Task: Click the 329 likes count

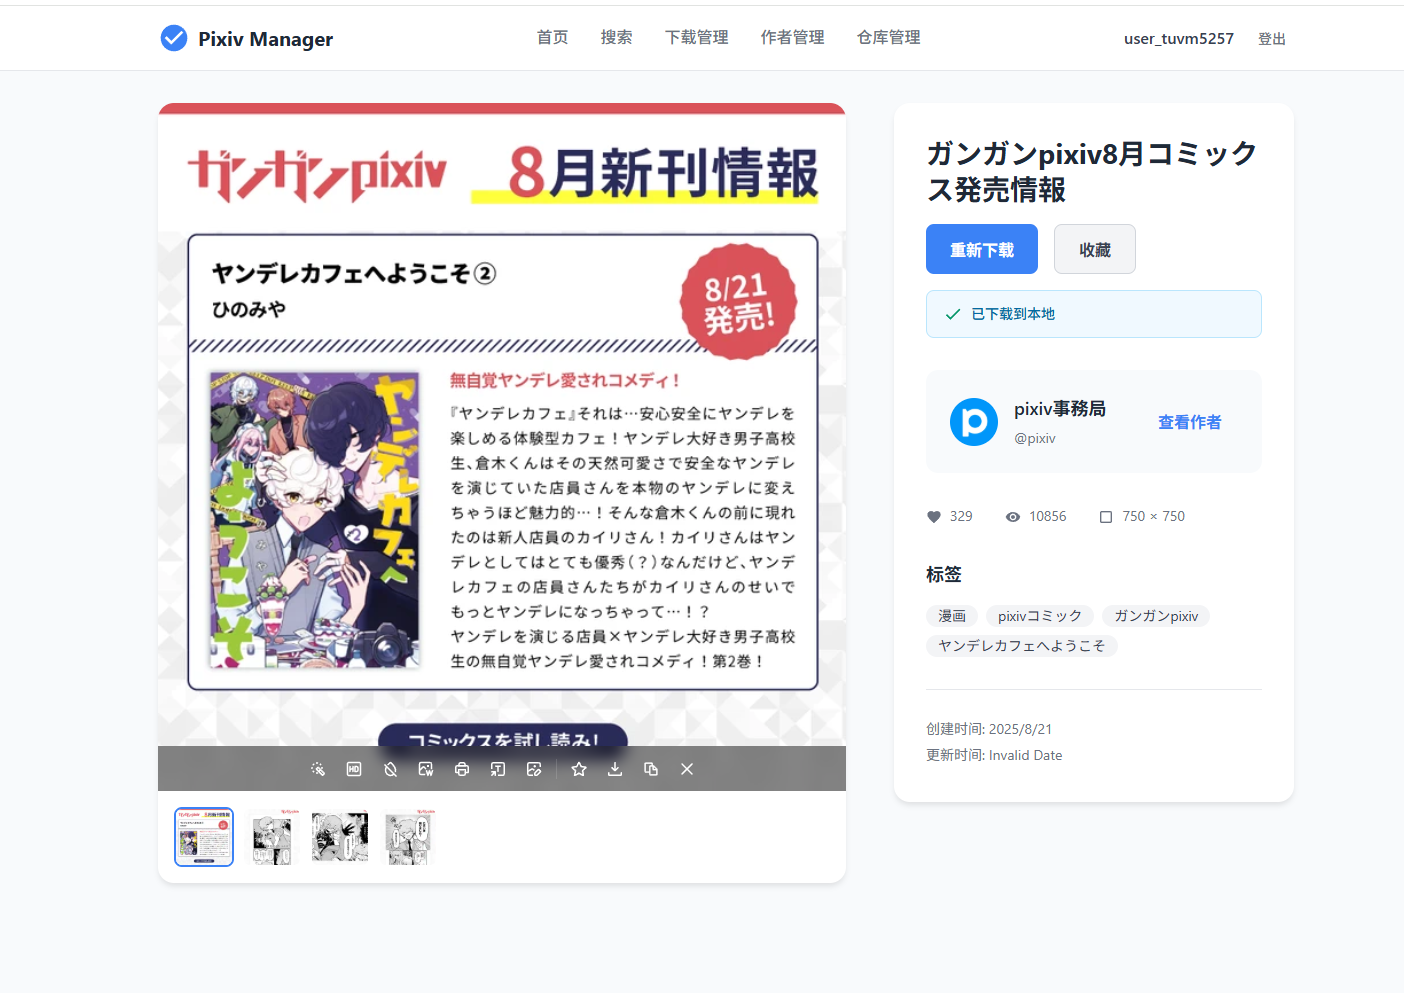Action: pyautogui.click(x=961, y=517)
